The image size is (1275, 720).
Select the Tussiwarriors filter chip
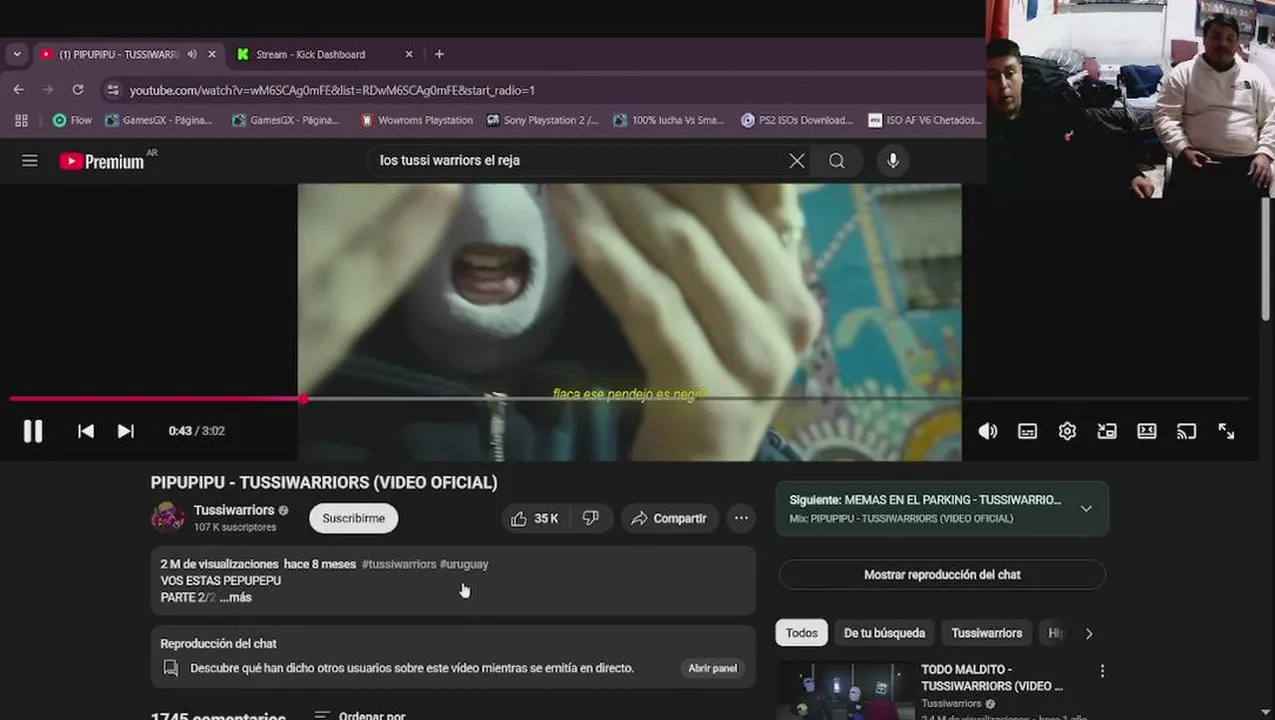(x=986, y=633)
